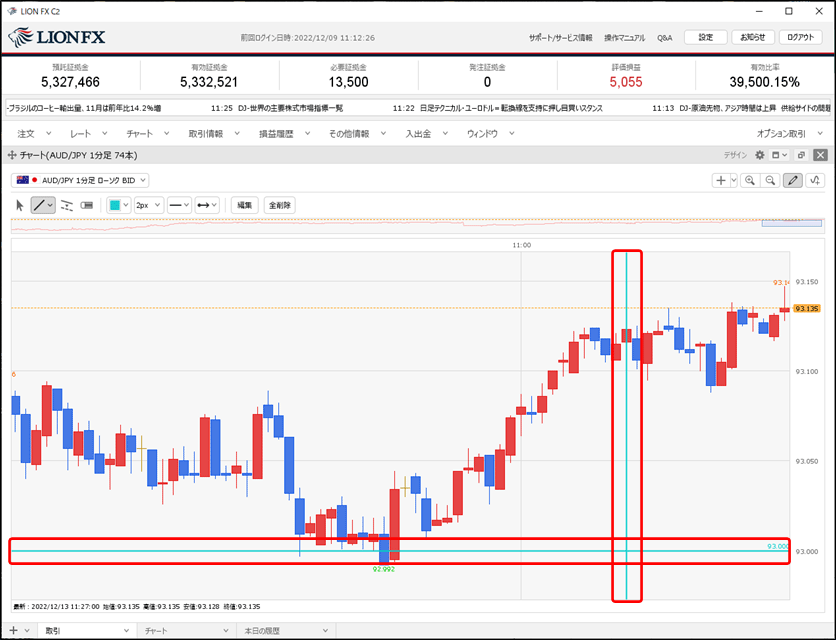
Task: Click the 有効比率 value 39,500.15%
Action: (764, 82)
